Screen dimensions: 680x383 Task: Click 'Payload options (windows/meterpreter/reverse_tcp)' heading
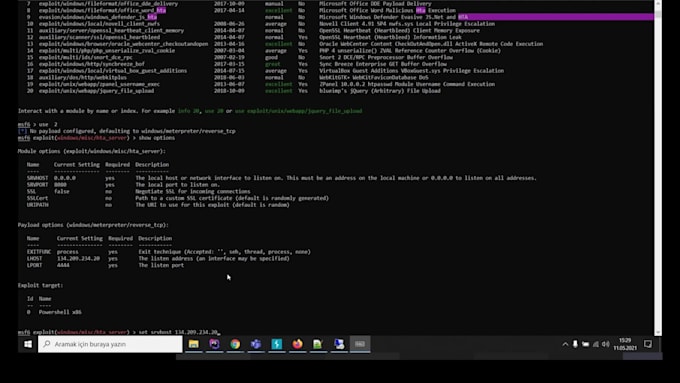[93, 225]
